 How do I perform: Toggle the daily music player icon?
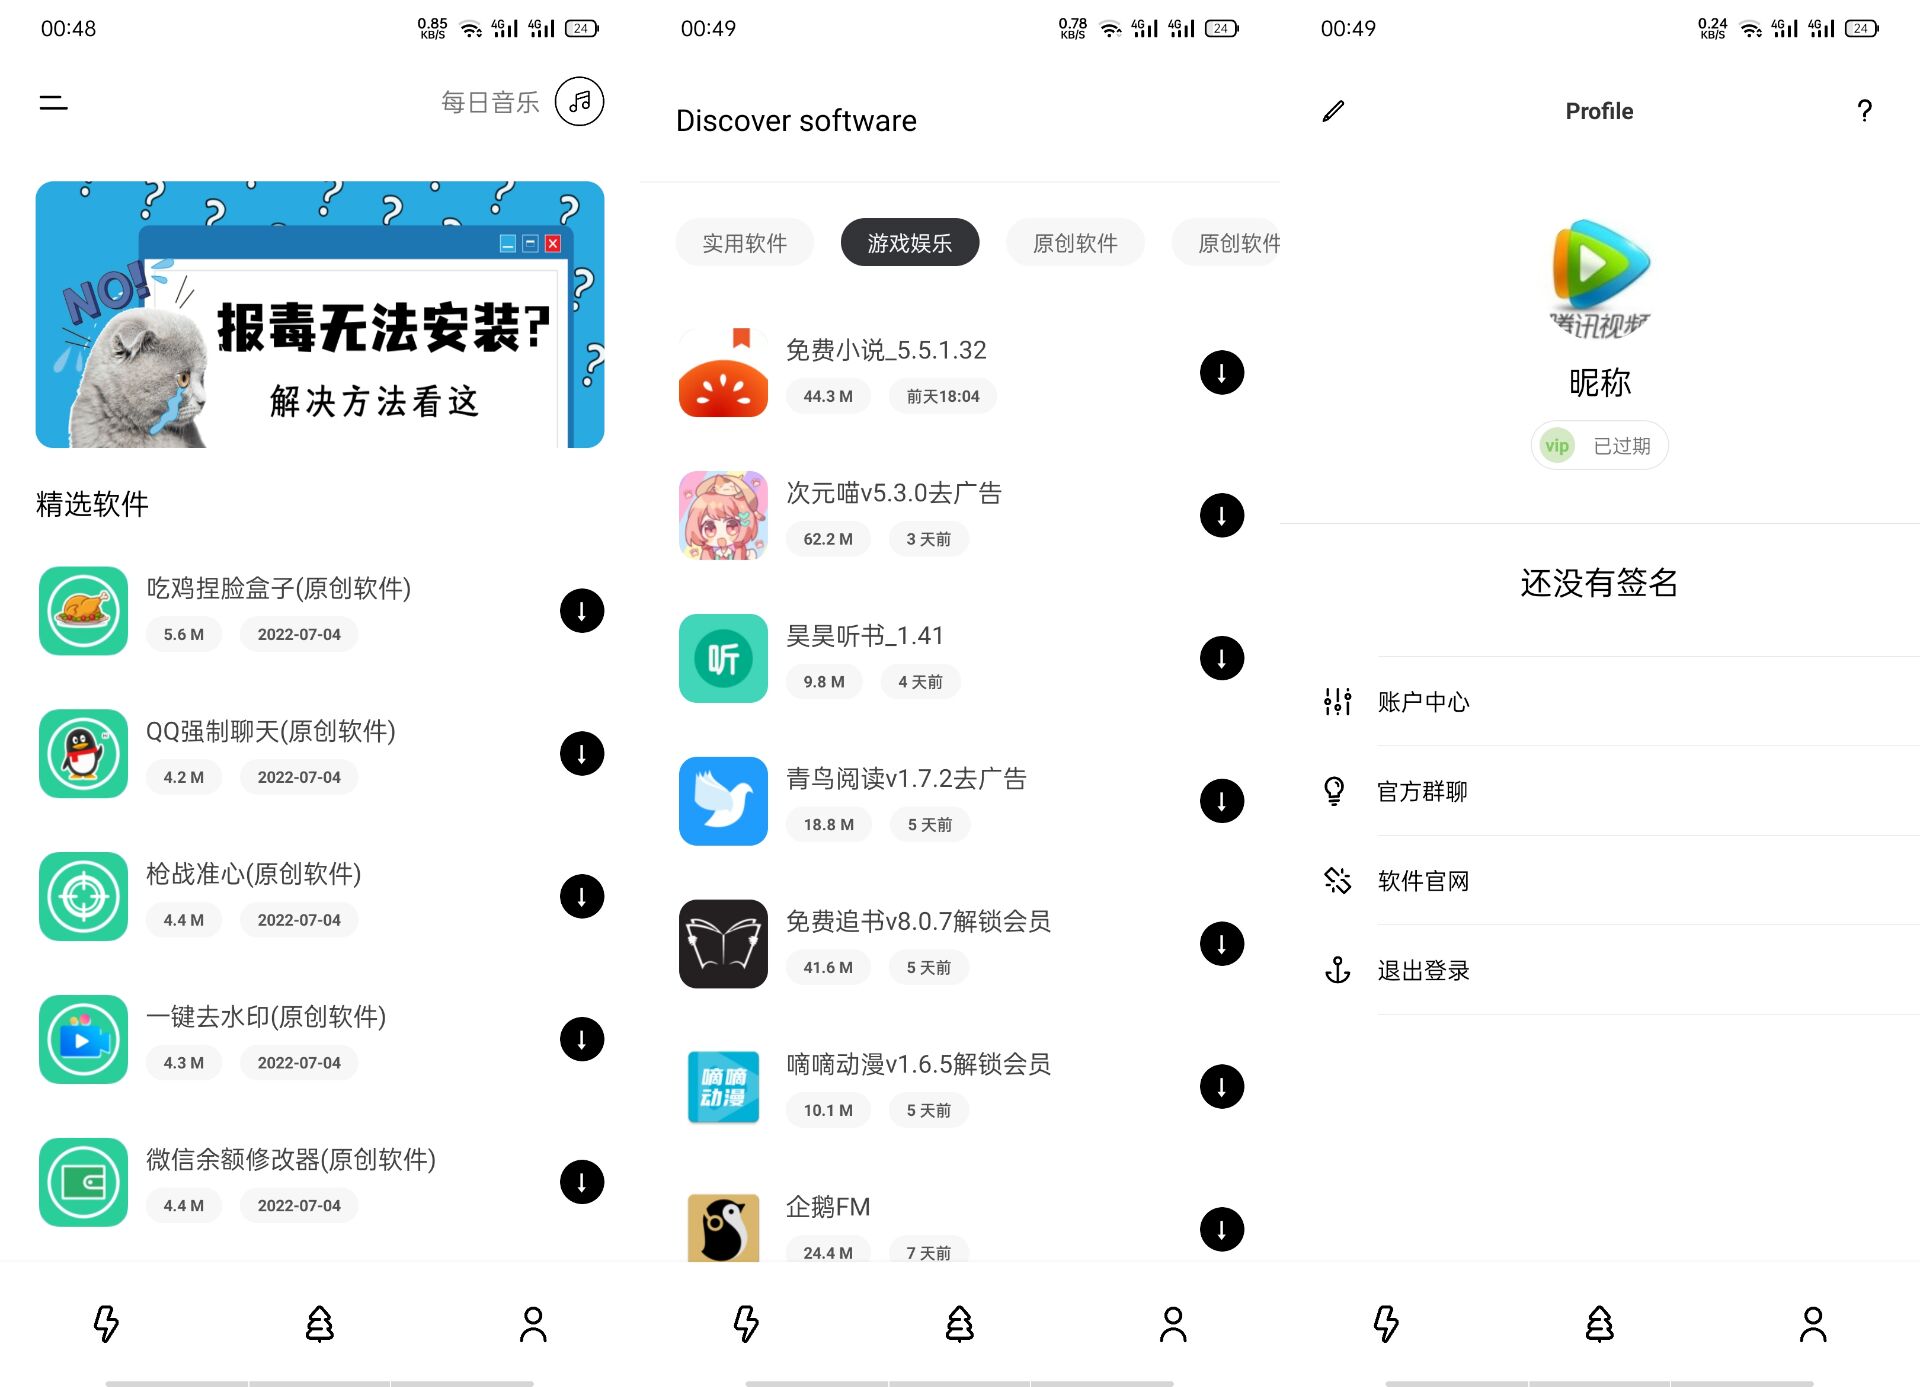coord(581,100)
